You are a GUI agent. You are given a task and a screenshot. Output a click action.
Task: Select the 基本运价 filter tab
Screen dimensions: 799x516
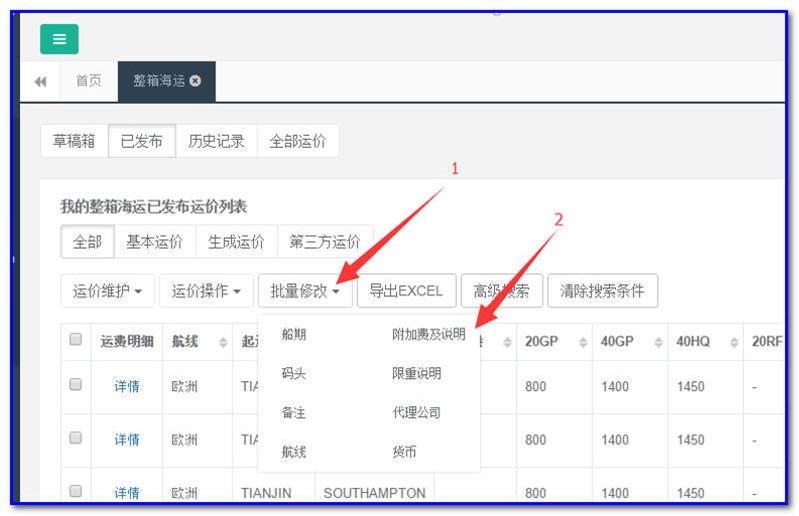(154, 241)
